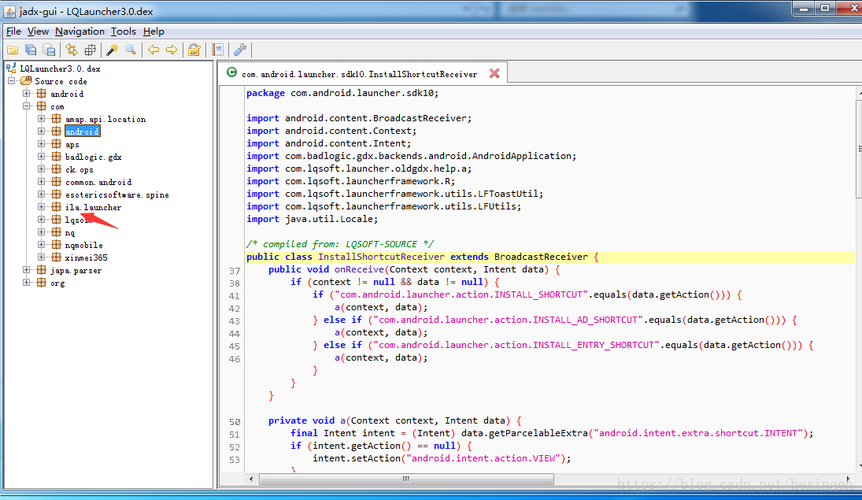
Task: Click the package icon beside ck.ops
Action: (56, 169)
